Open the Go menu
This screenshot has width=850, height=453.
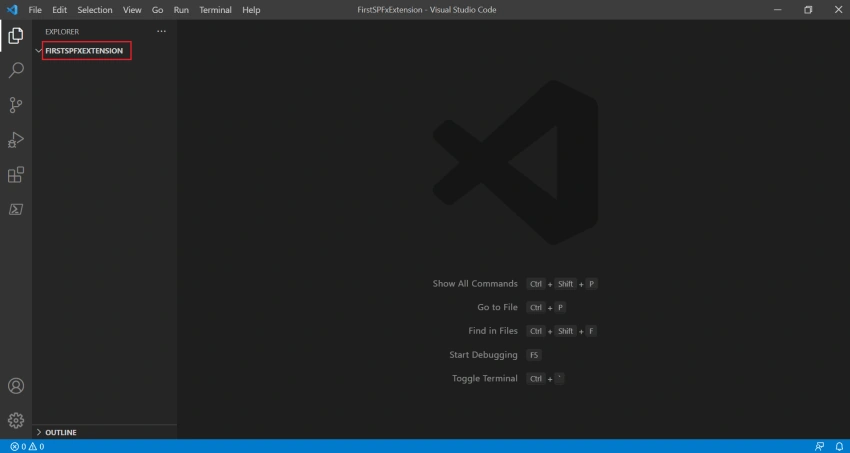tap(157, 10)
